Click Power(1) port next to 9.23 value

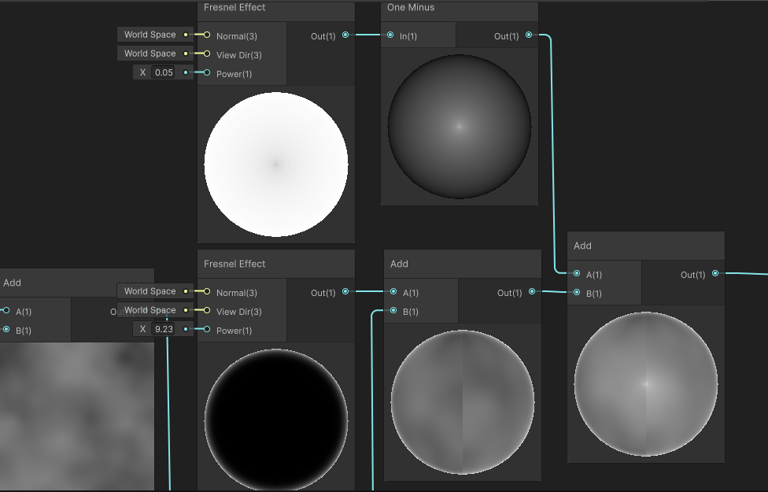(x=207, y=329)
